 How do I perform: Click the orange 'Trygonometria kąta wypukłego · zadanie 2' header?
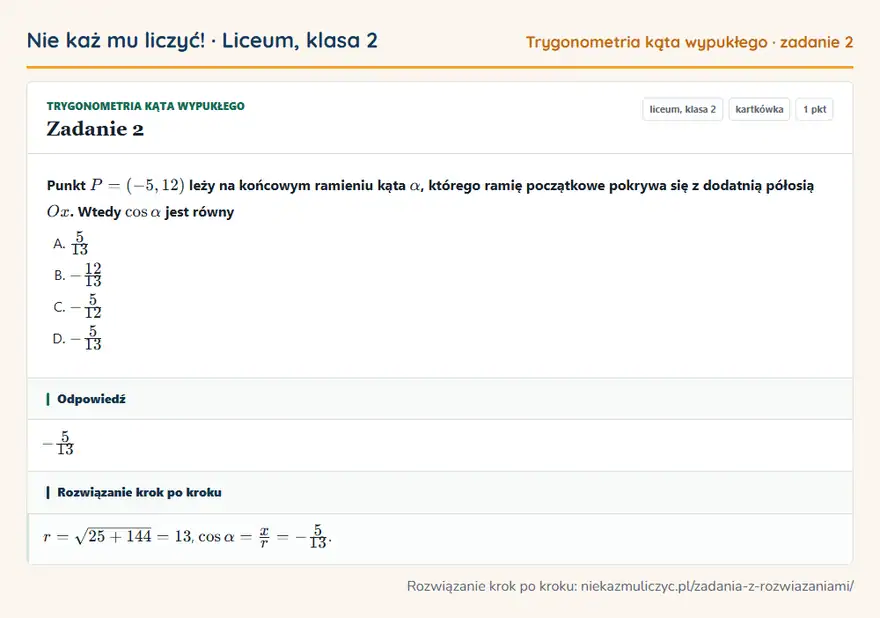(x=689, y=42)
